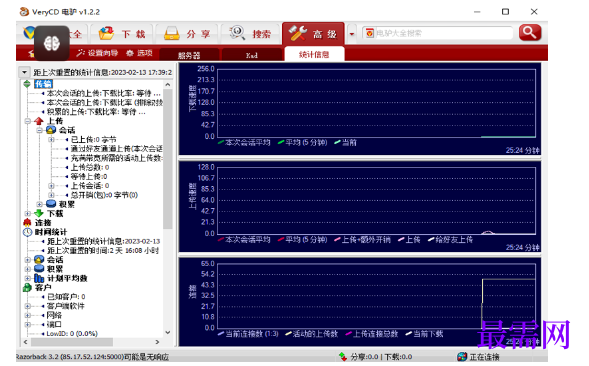Click 上传+额外开销 legend in upload graph
Screen dimensions: 589x366
point(362,239)
